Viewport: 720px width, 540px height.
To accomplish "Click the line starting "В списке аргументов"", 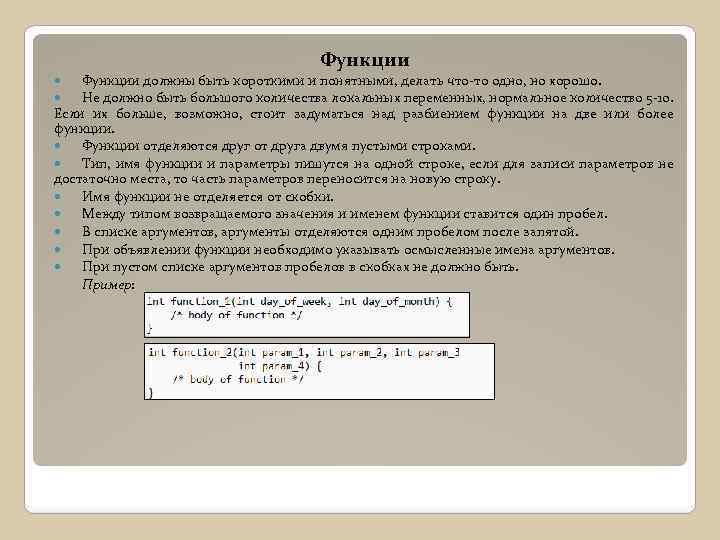I will coord(330,232).
